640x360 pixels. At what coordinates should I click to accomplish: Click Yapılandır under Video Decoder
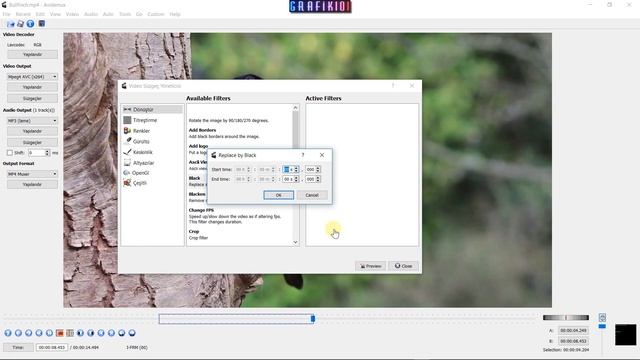[x=32, y=54]
